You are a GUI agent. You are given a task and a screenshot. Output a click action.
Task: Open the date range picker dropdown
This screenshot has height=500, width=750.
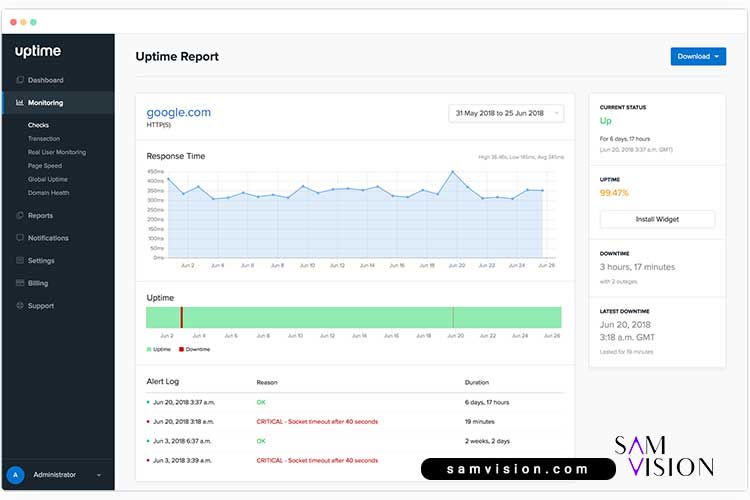506,113
